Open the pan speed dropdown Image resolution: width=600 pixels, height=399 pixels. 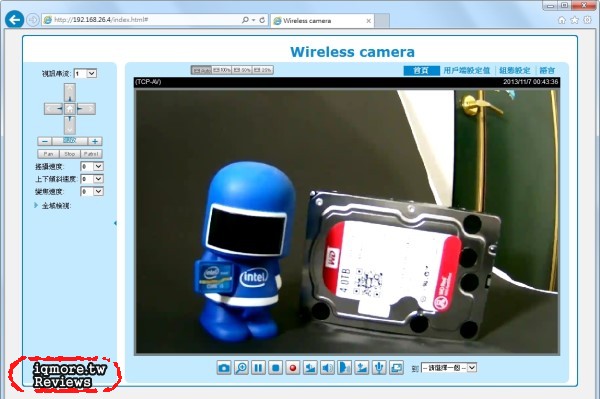(92, 166)
